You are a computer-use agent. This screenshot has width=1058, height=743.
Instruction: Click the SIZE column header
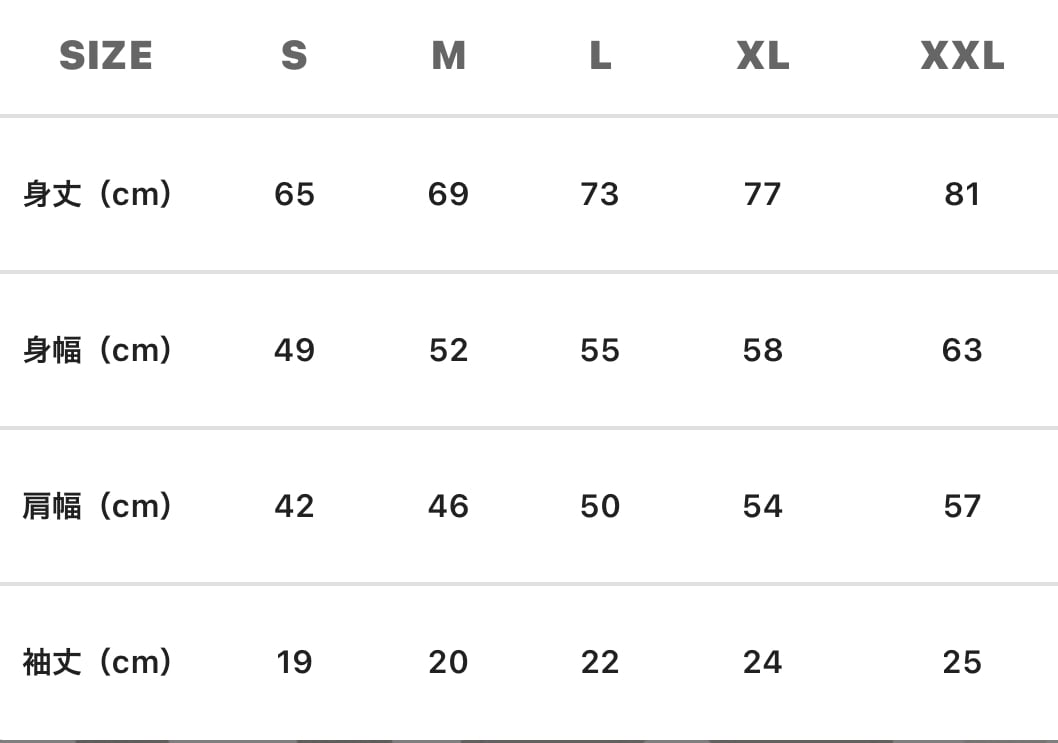[106, 56]
